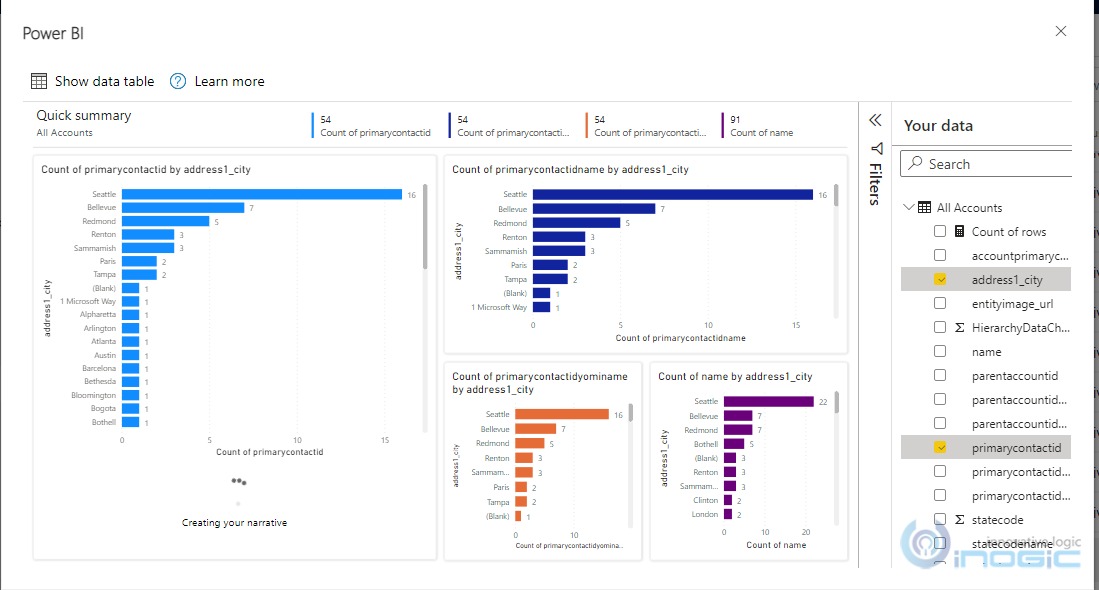Viewport: 1099px width, 590px height.
Task: Click the Seattle bar in the blue chart
Action: [x=261, y=195]
